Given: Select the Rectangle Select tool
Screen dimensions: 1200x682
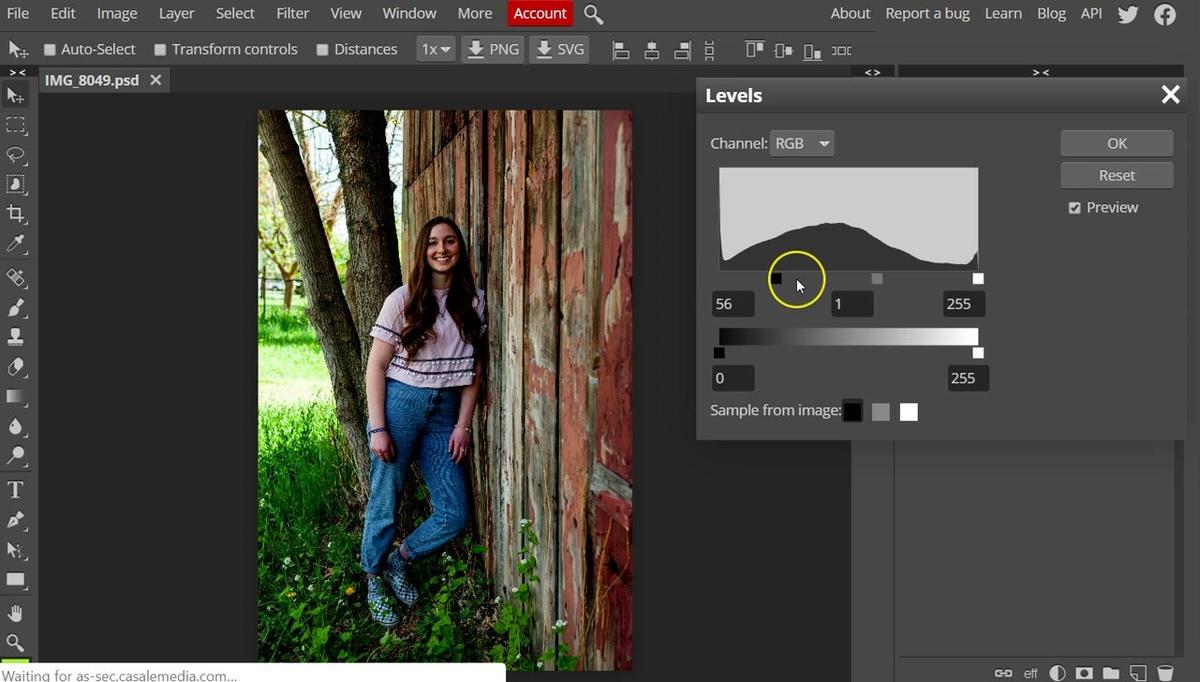Looking at the screenshot, I should coord(16,125).
